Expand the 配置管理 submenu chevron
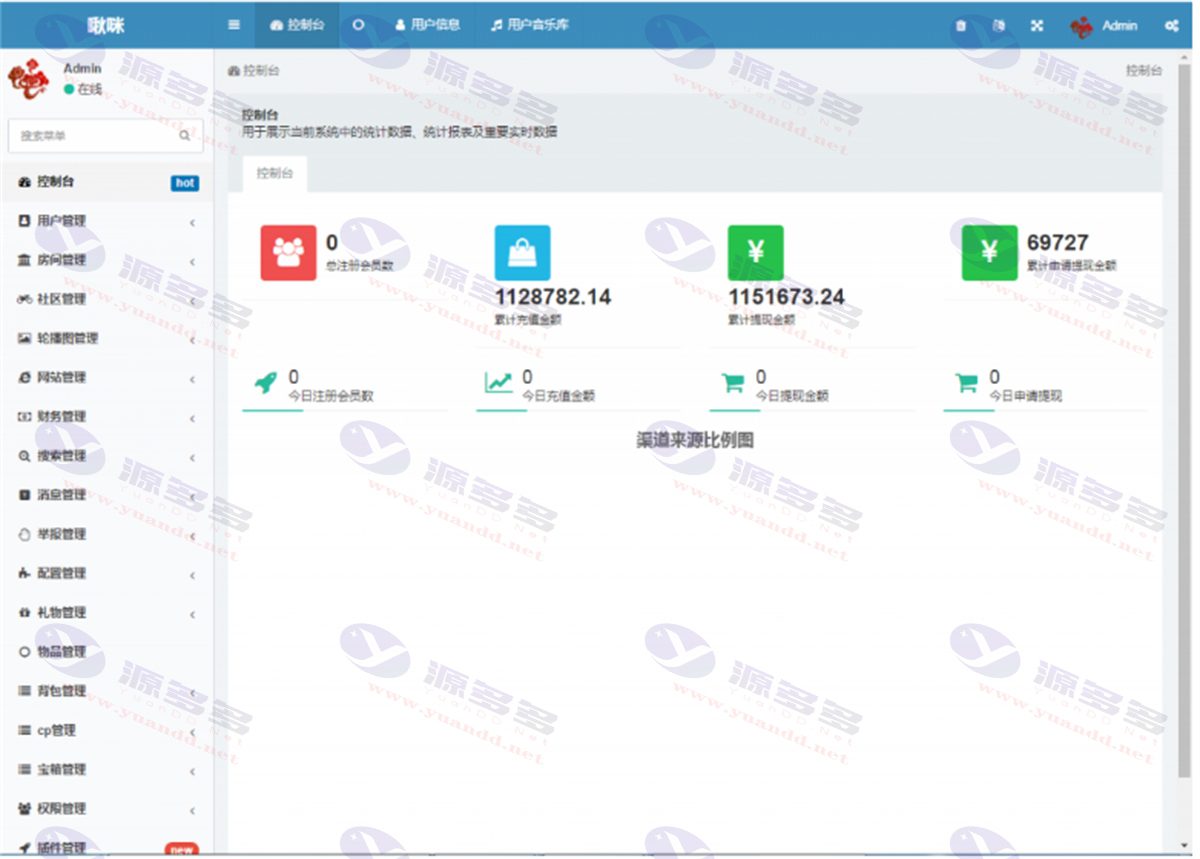Screen dimensions: 1200x859 (192, 575)
